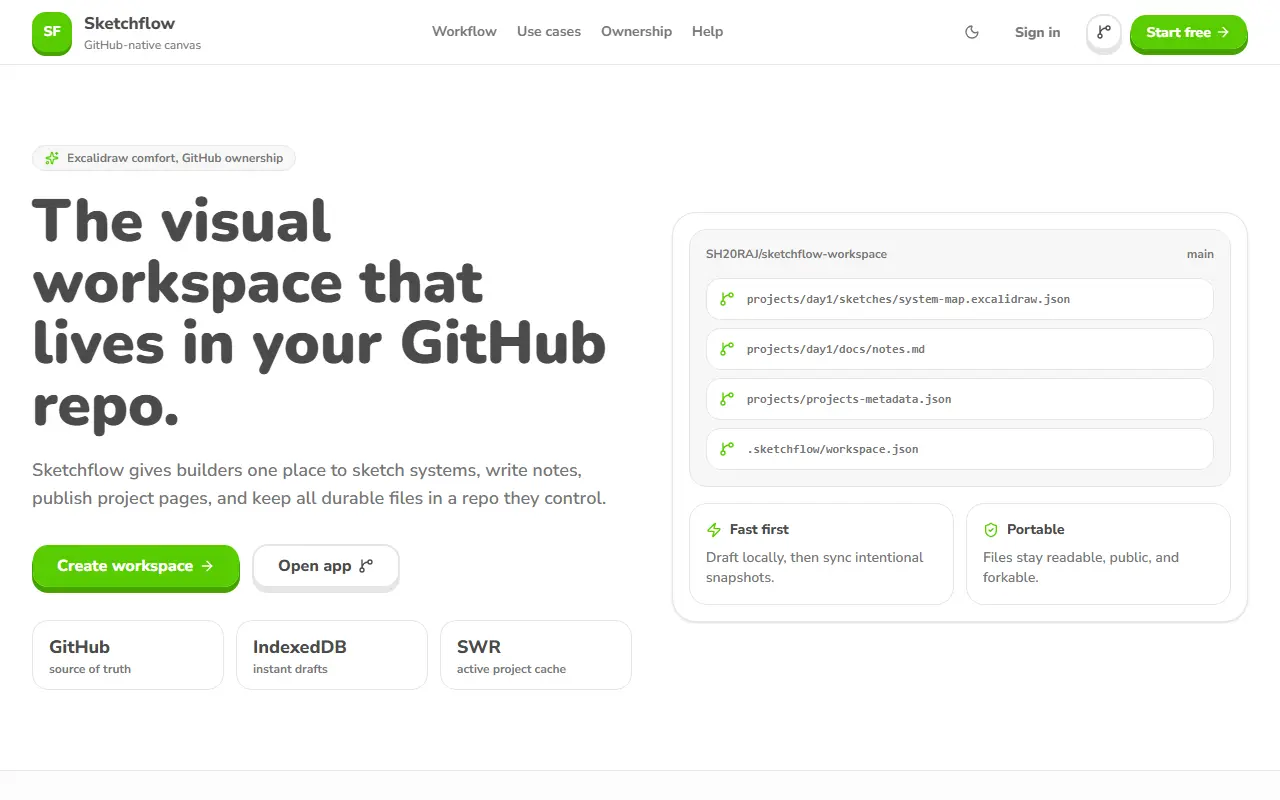Click the branch icon beside notes.md
Viewport: 1280px width, 800px height.
(x=727, y=349)
